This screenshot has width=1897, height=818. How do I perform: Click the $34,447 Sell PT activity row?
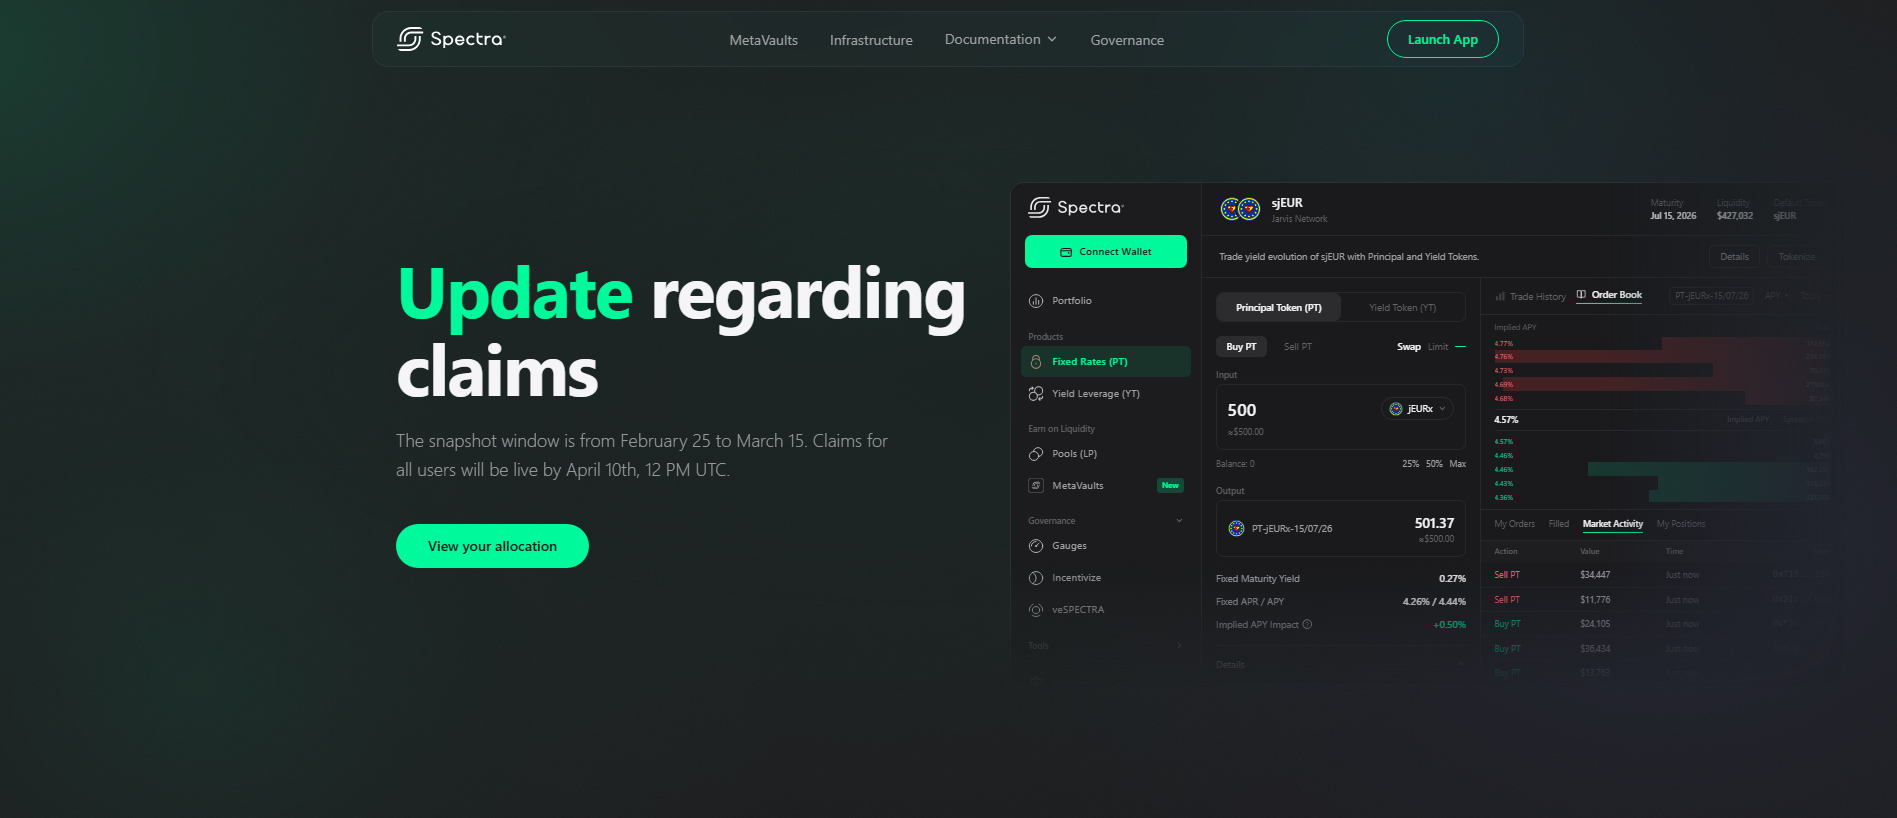1660,575
